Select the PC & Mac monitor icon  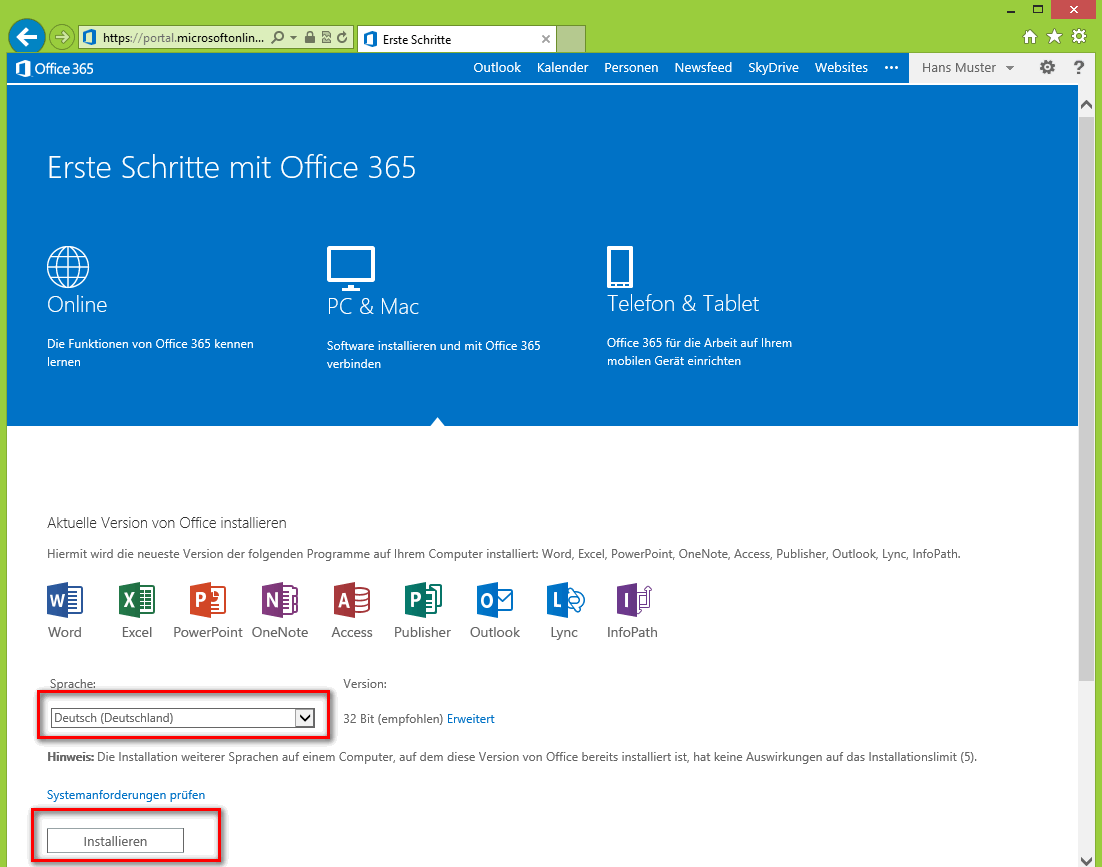coord(351,268)
